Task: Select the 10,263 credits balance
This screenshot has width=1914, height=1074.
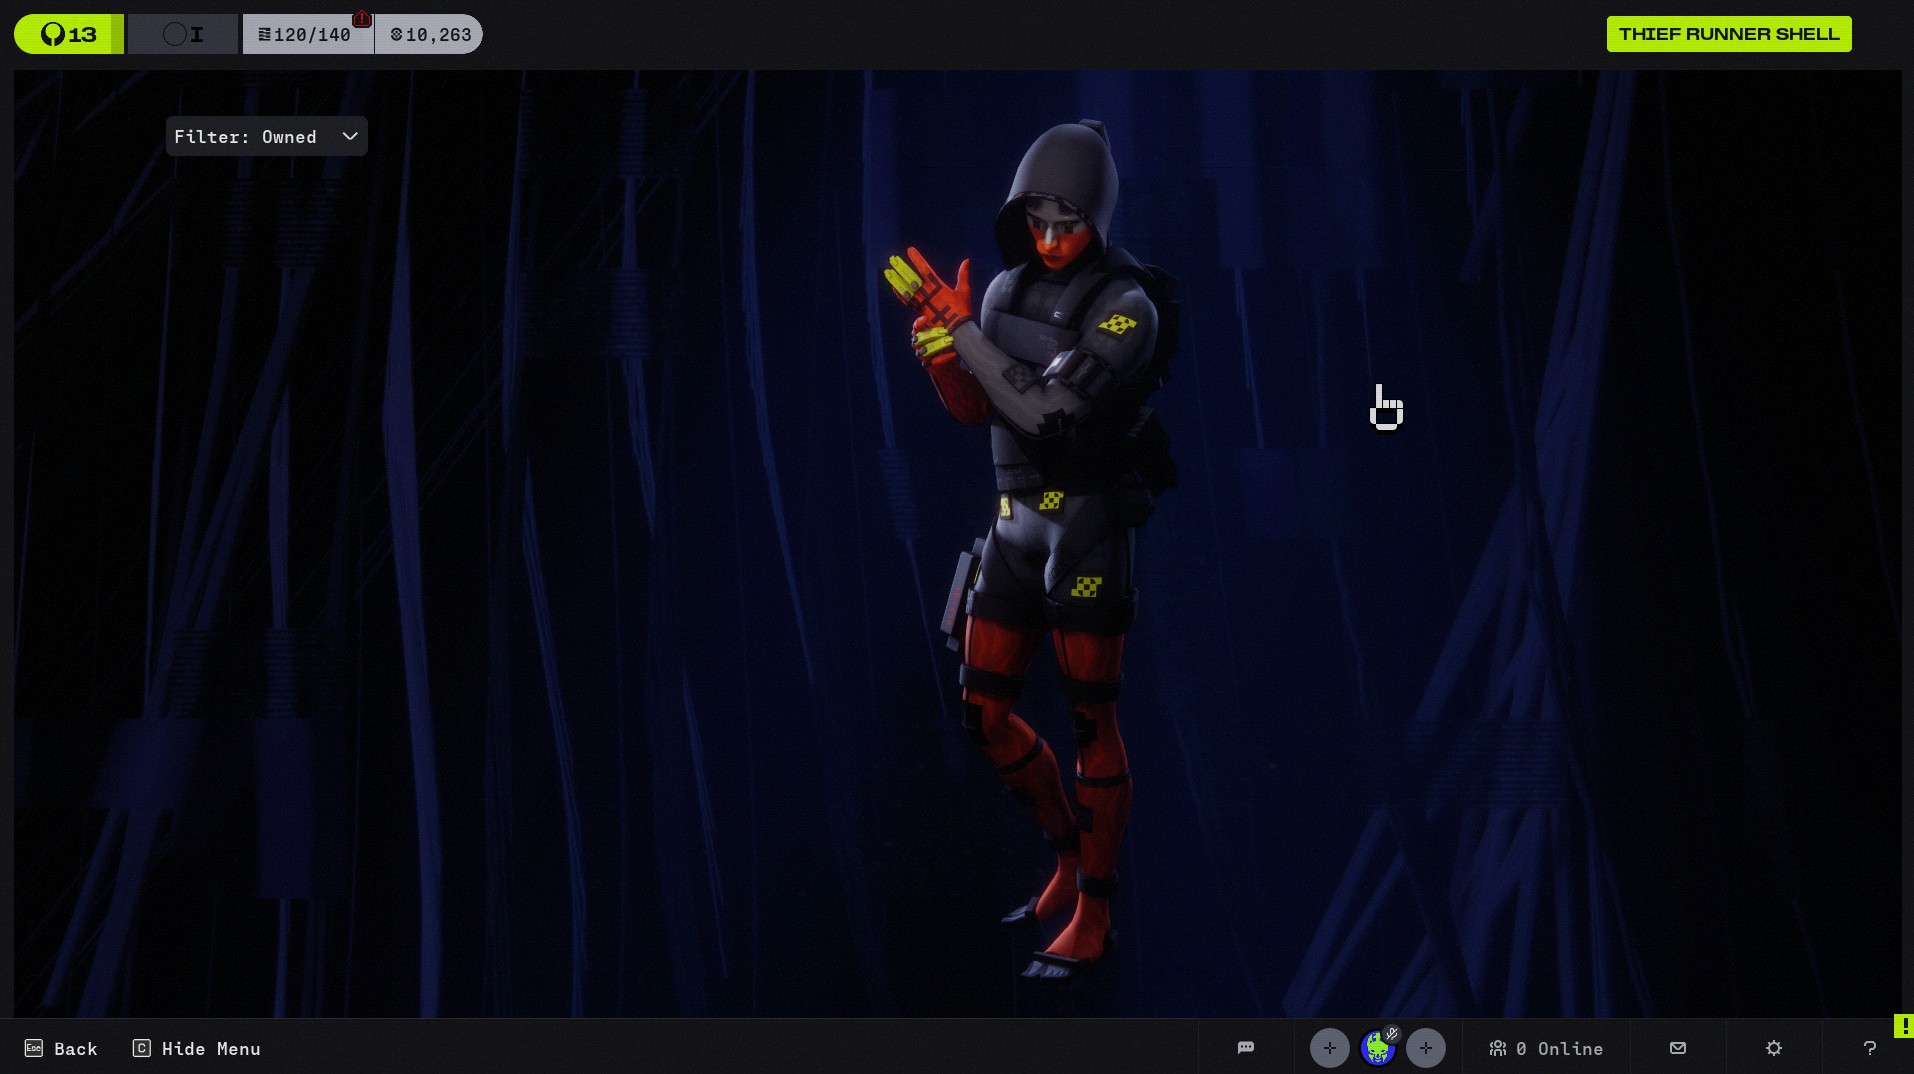Action: [x=430, y=35]
